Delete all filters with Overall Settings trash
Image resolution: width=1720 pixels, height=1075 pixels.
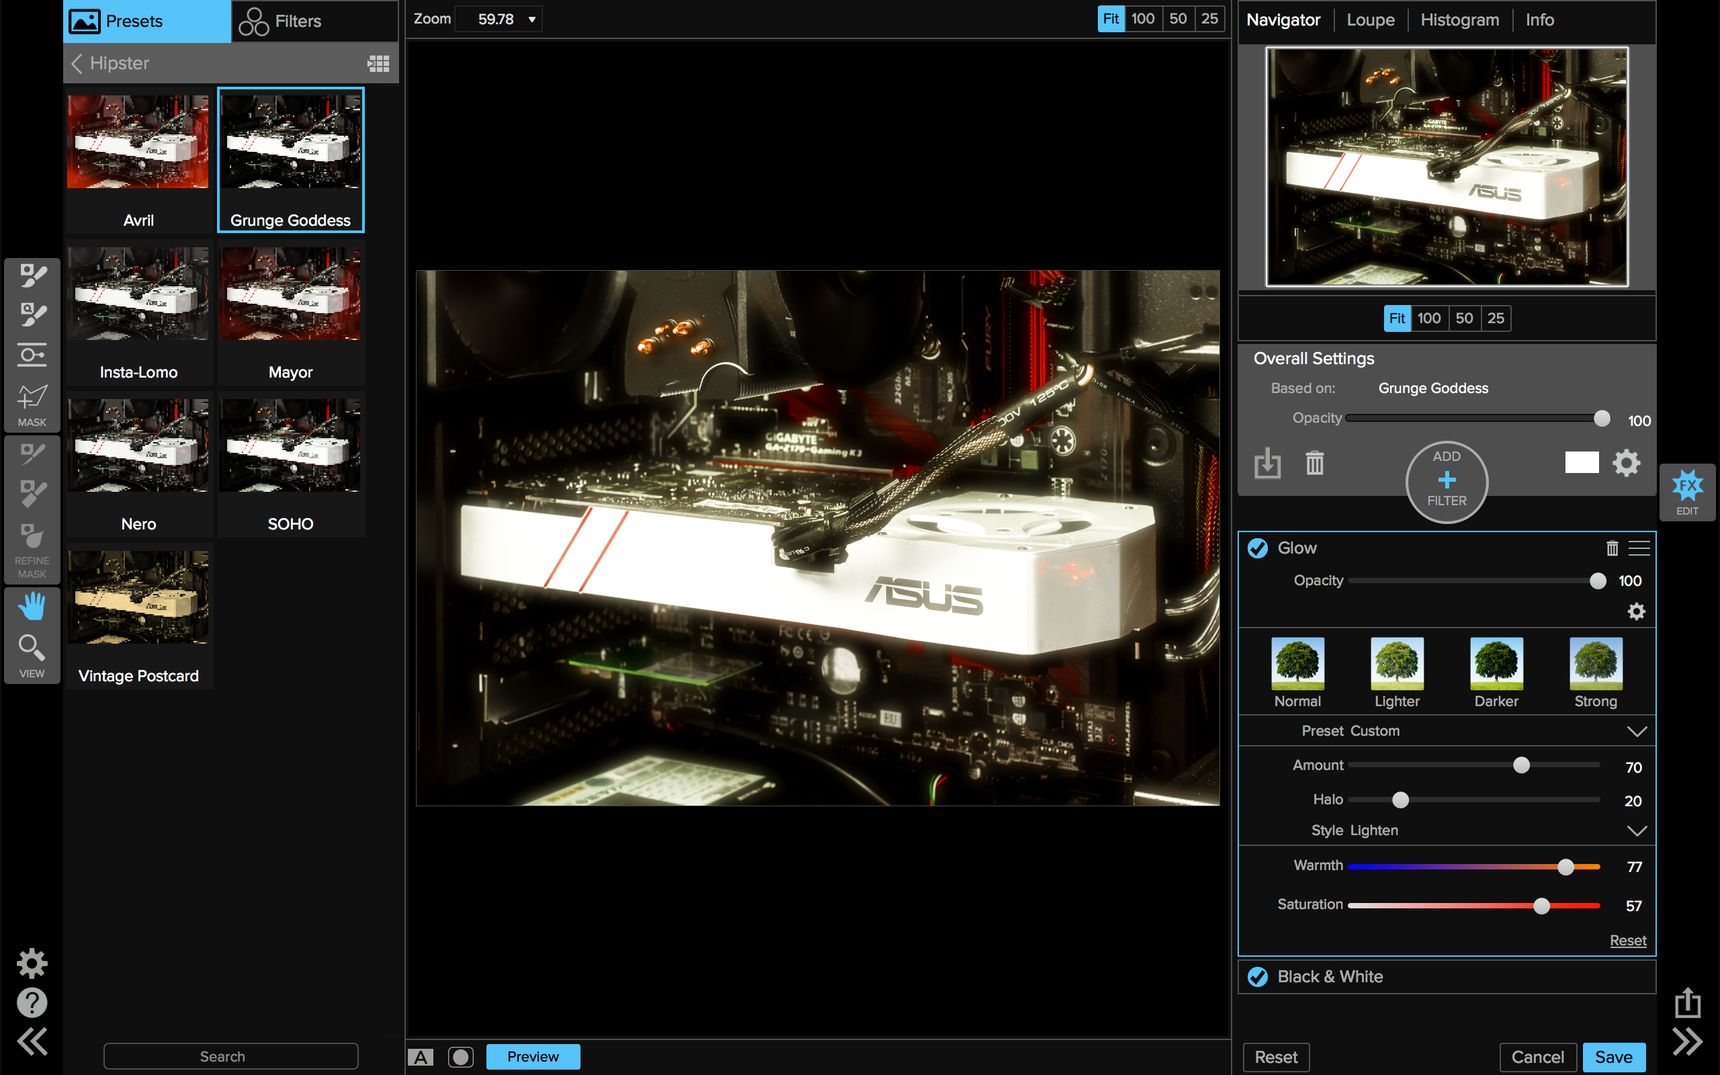pyautogui.click(x=1315, y=463)
